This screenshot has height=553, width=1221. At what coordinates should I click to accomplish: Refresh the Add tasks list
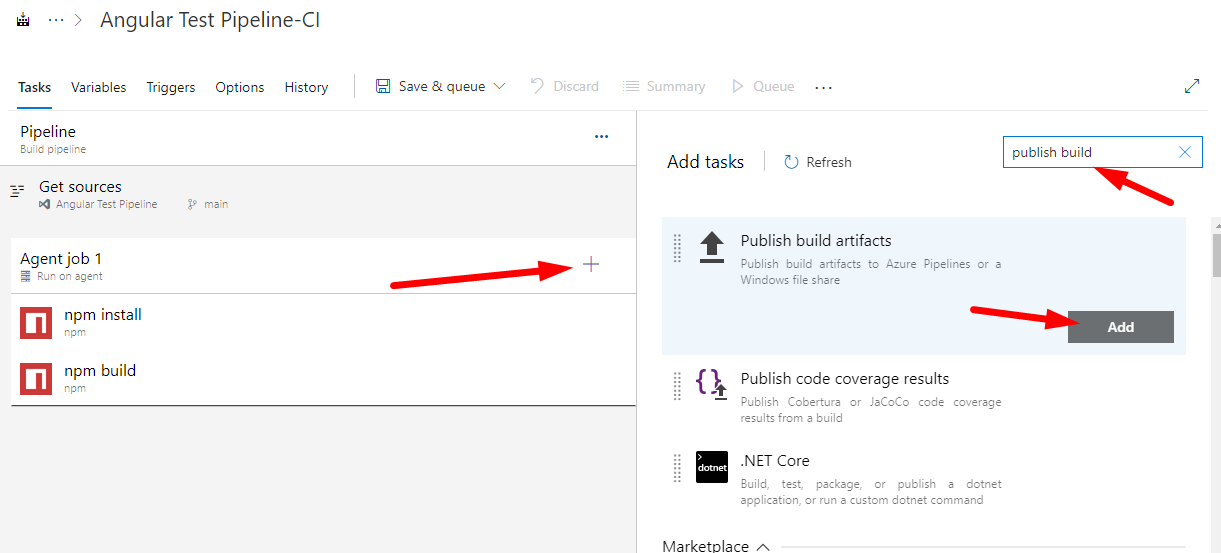(x=817, y=162)
